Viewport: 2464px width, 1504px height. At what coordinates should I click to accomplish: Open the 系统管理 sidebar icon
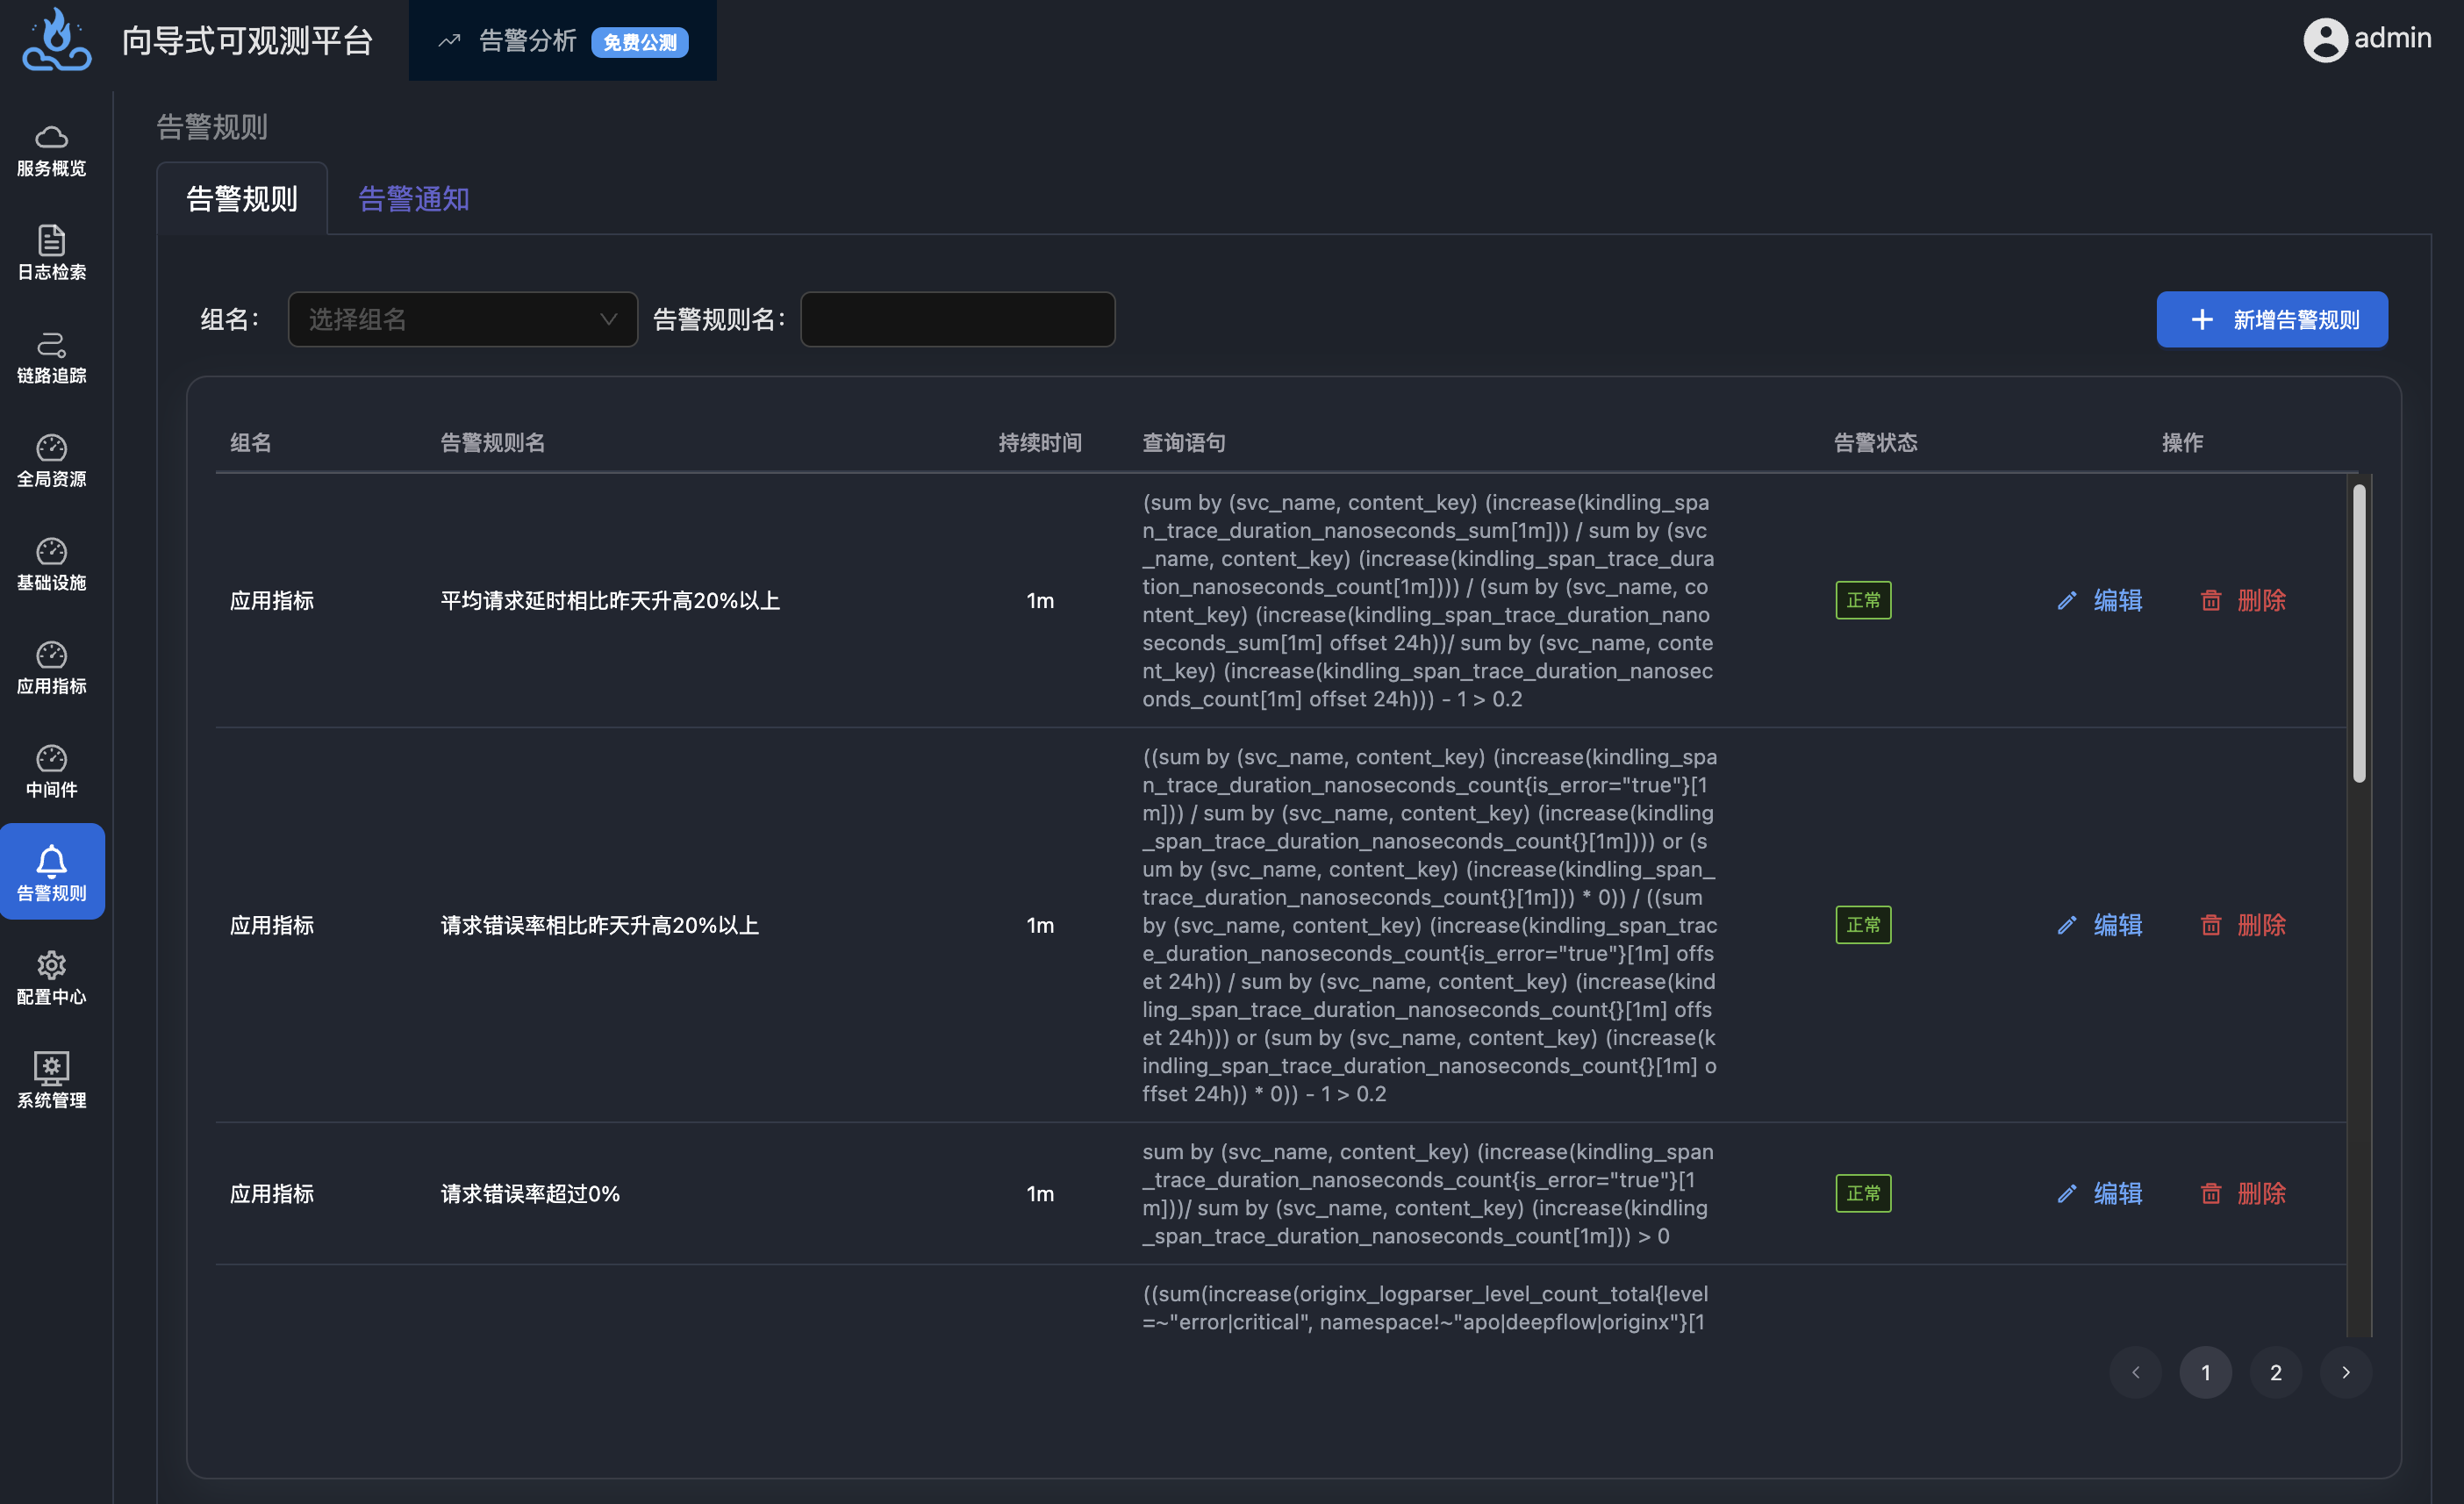(x=51, y=1068)
